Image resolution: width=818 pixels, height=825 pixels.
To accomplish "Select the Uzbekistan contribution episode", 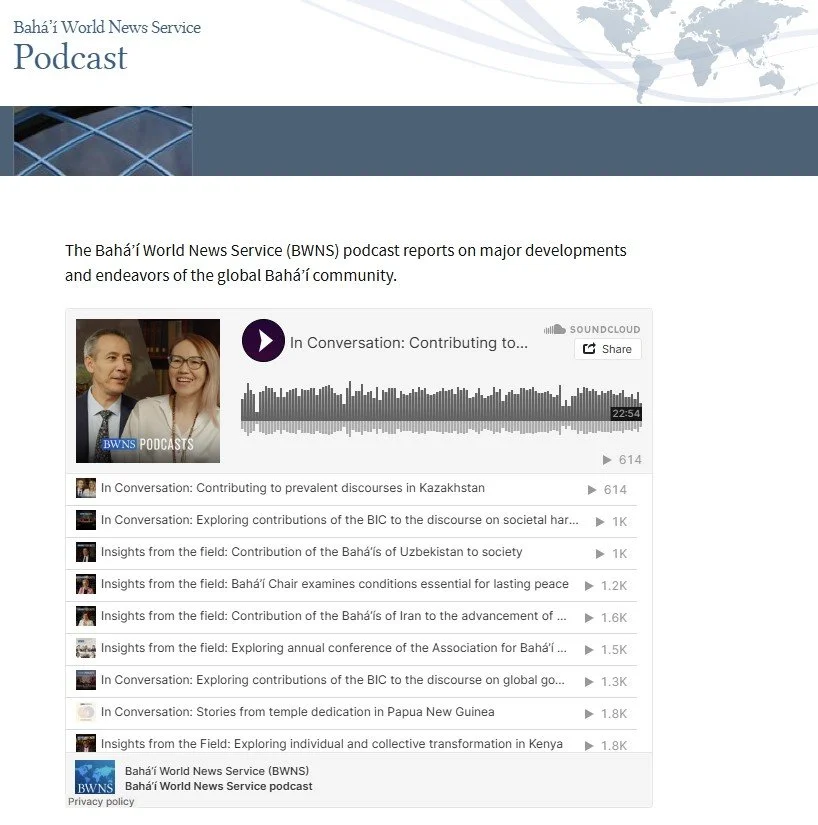I will point(351,553).
